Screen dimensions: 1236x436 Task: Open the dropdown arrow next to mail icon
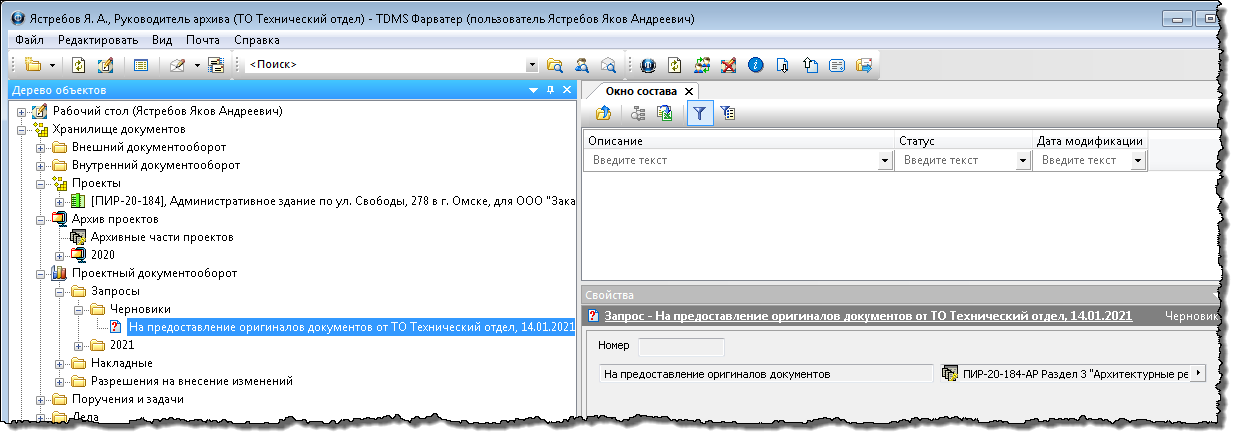197,65
